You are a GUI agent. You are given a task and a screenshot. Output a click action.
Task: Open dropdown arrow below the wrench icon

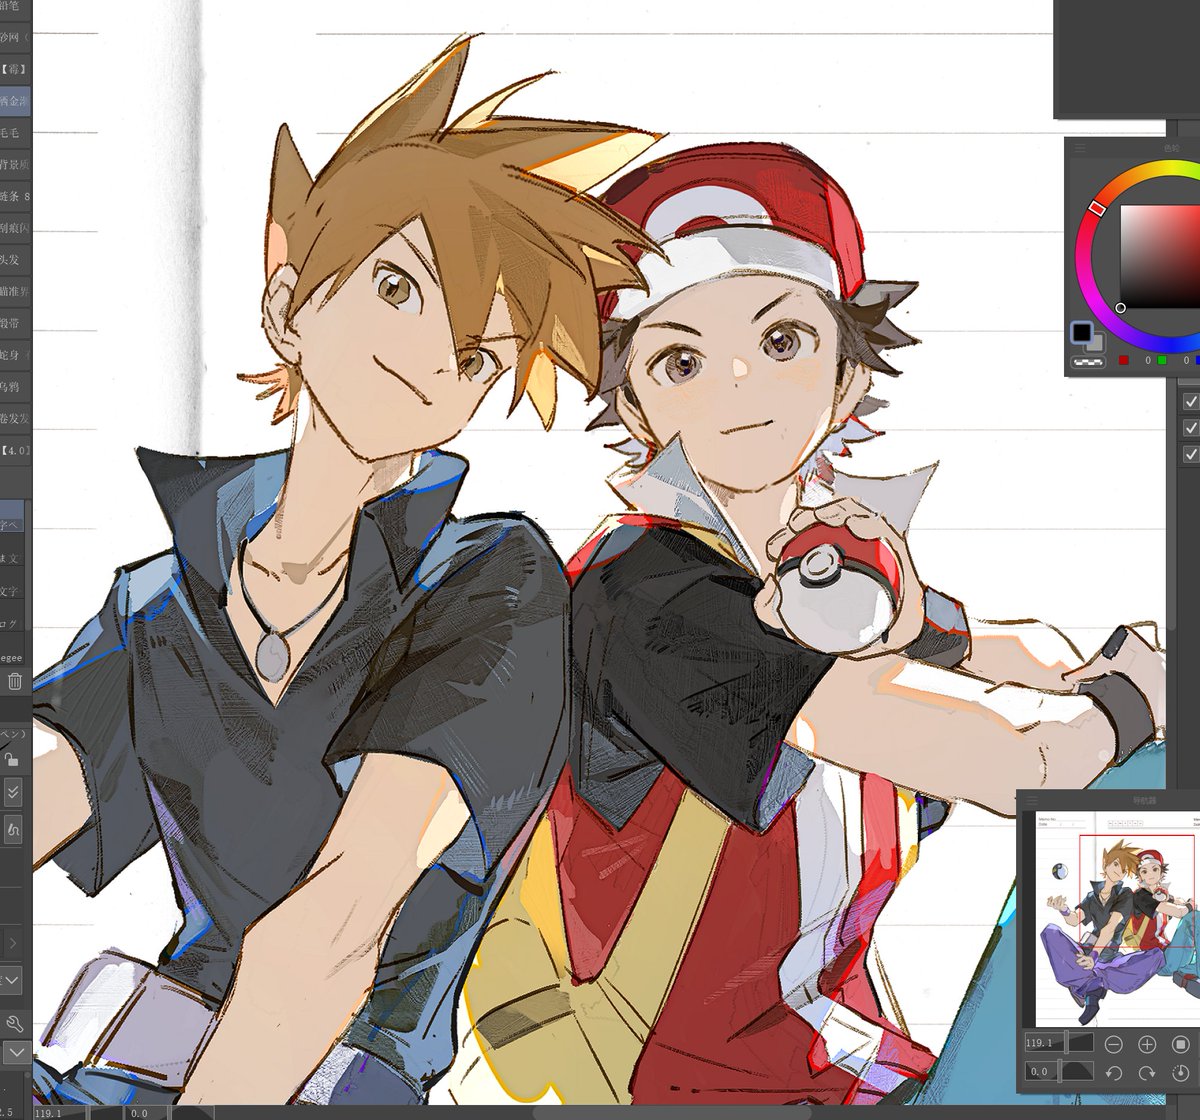pyautogui.click(x=16, y=1053)
